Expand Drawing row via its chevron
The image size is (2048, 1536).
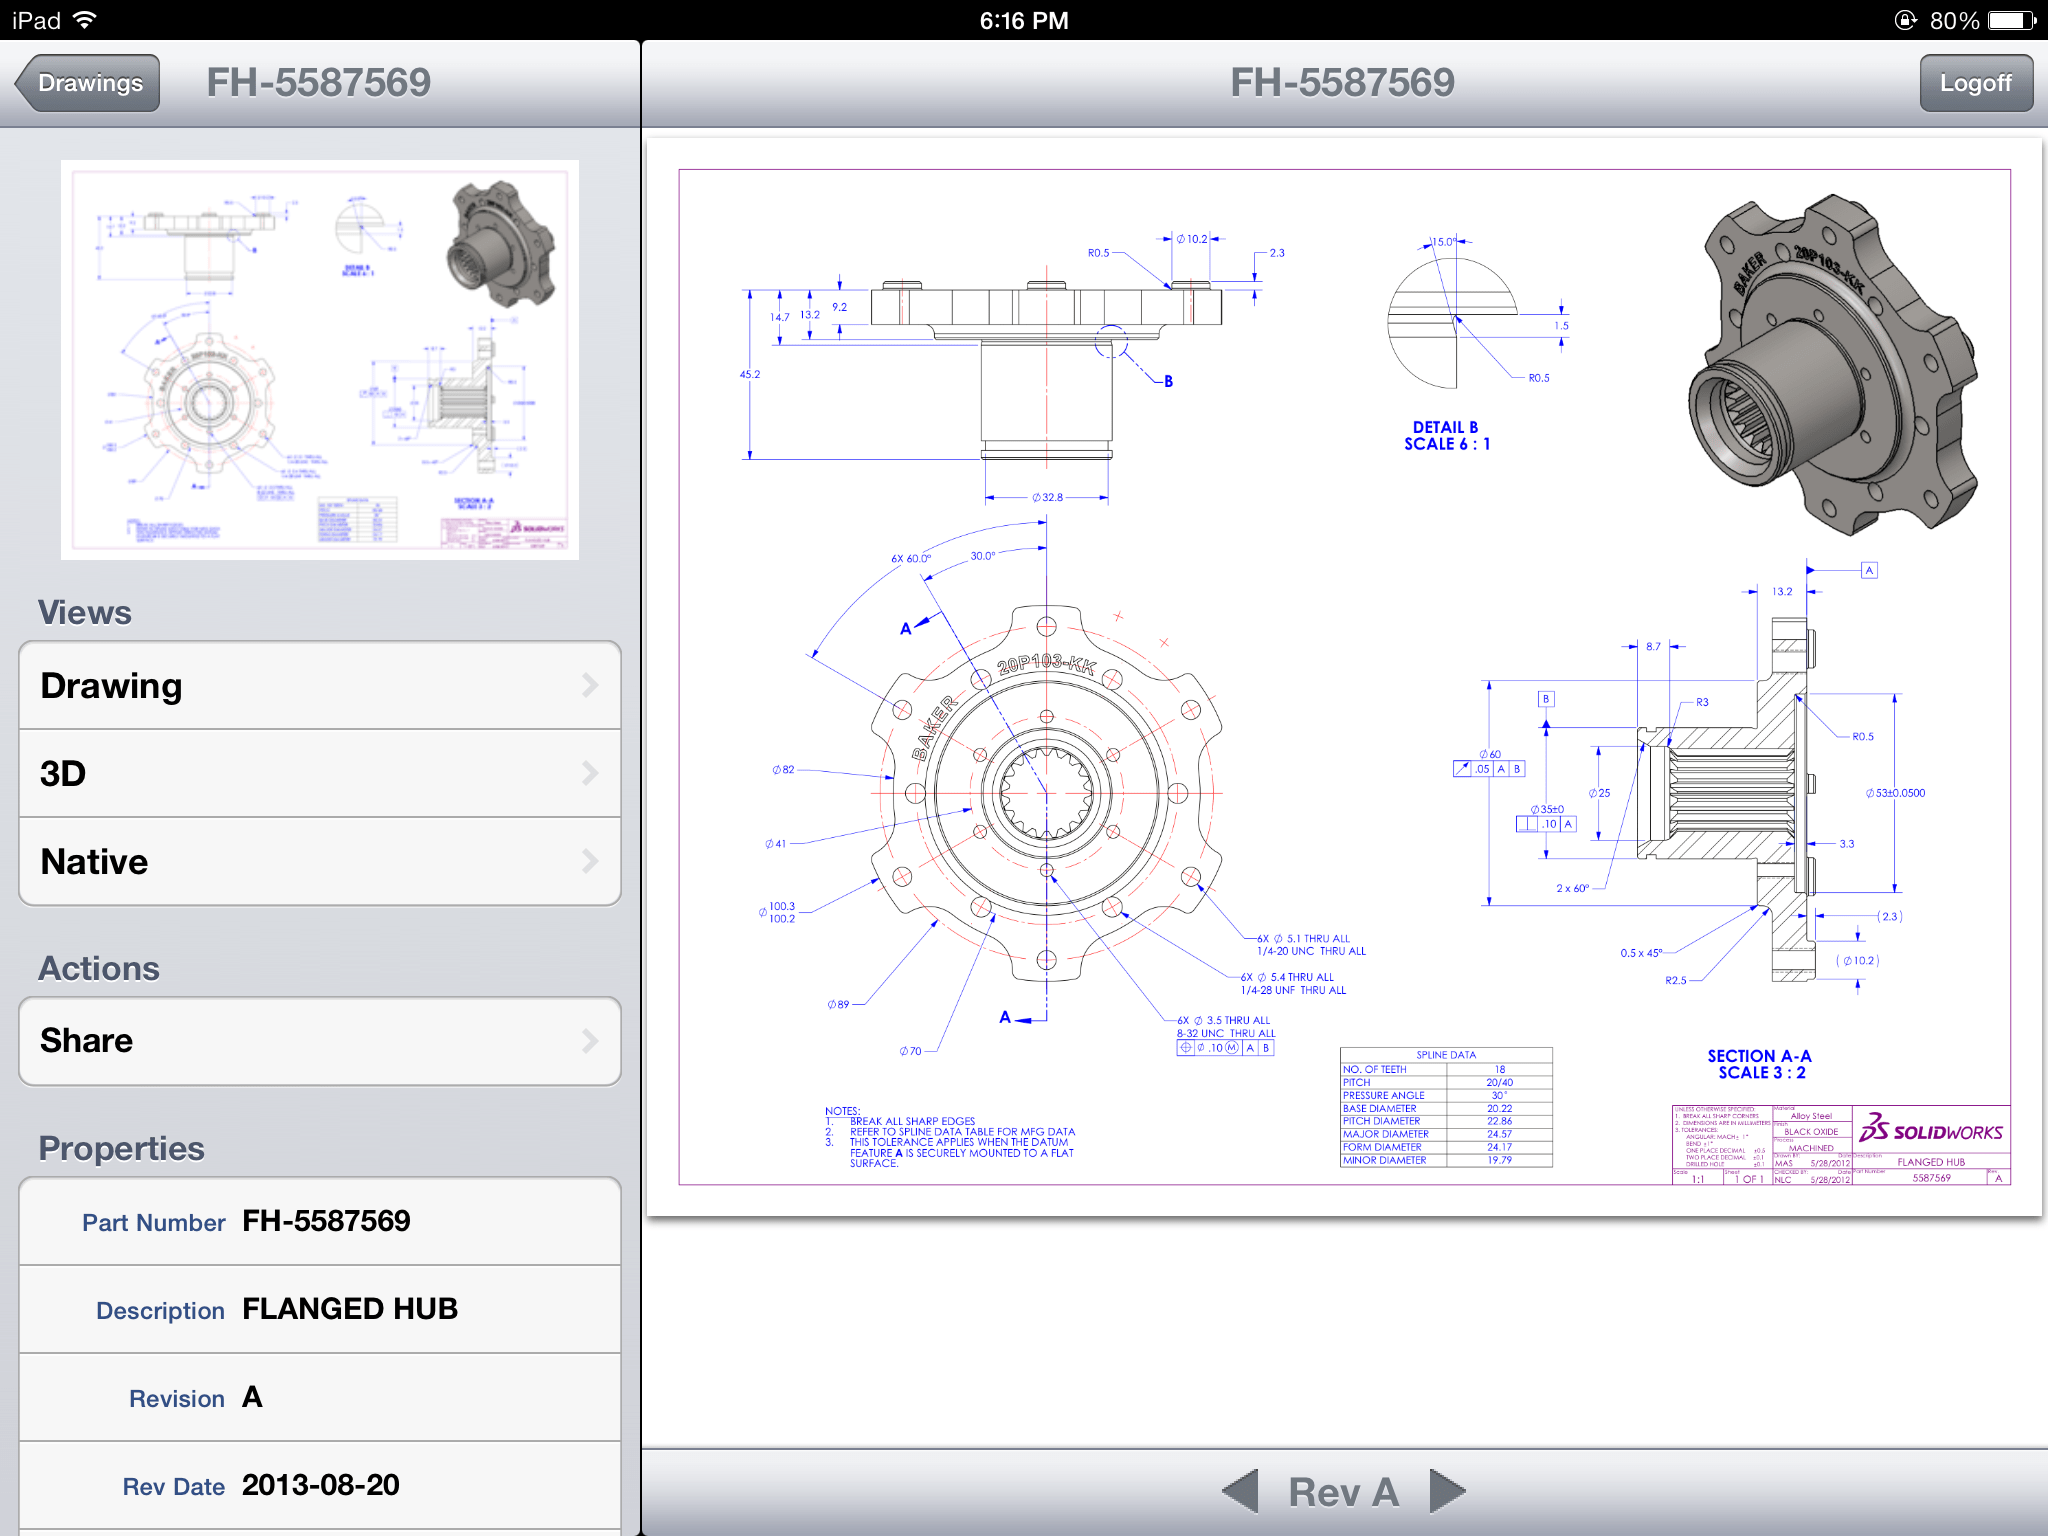coord(590,686)
